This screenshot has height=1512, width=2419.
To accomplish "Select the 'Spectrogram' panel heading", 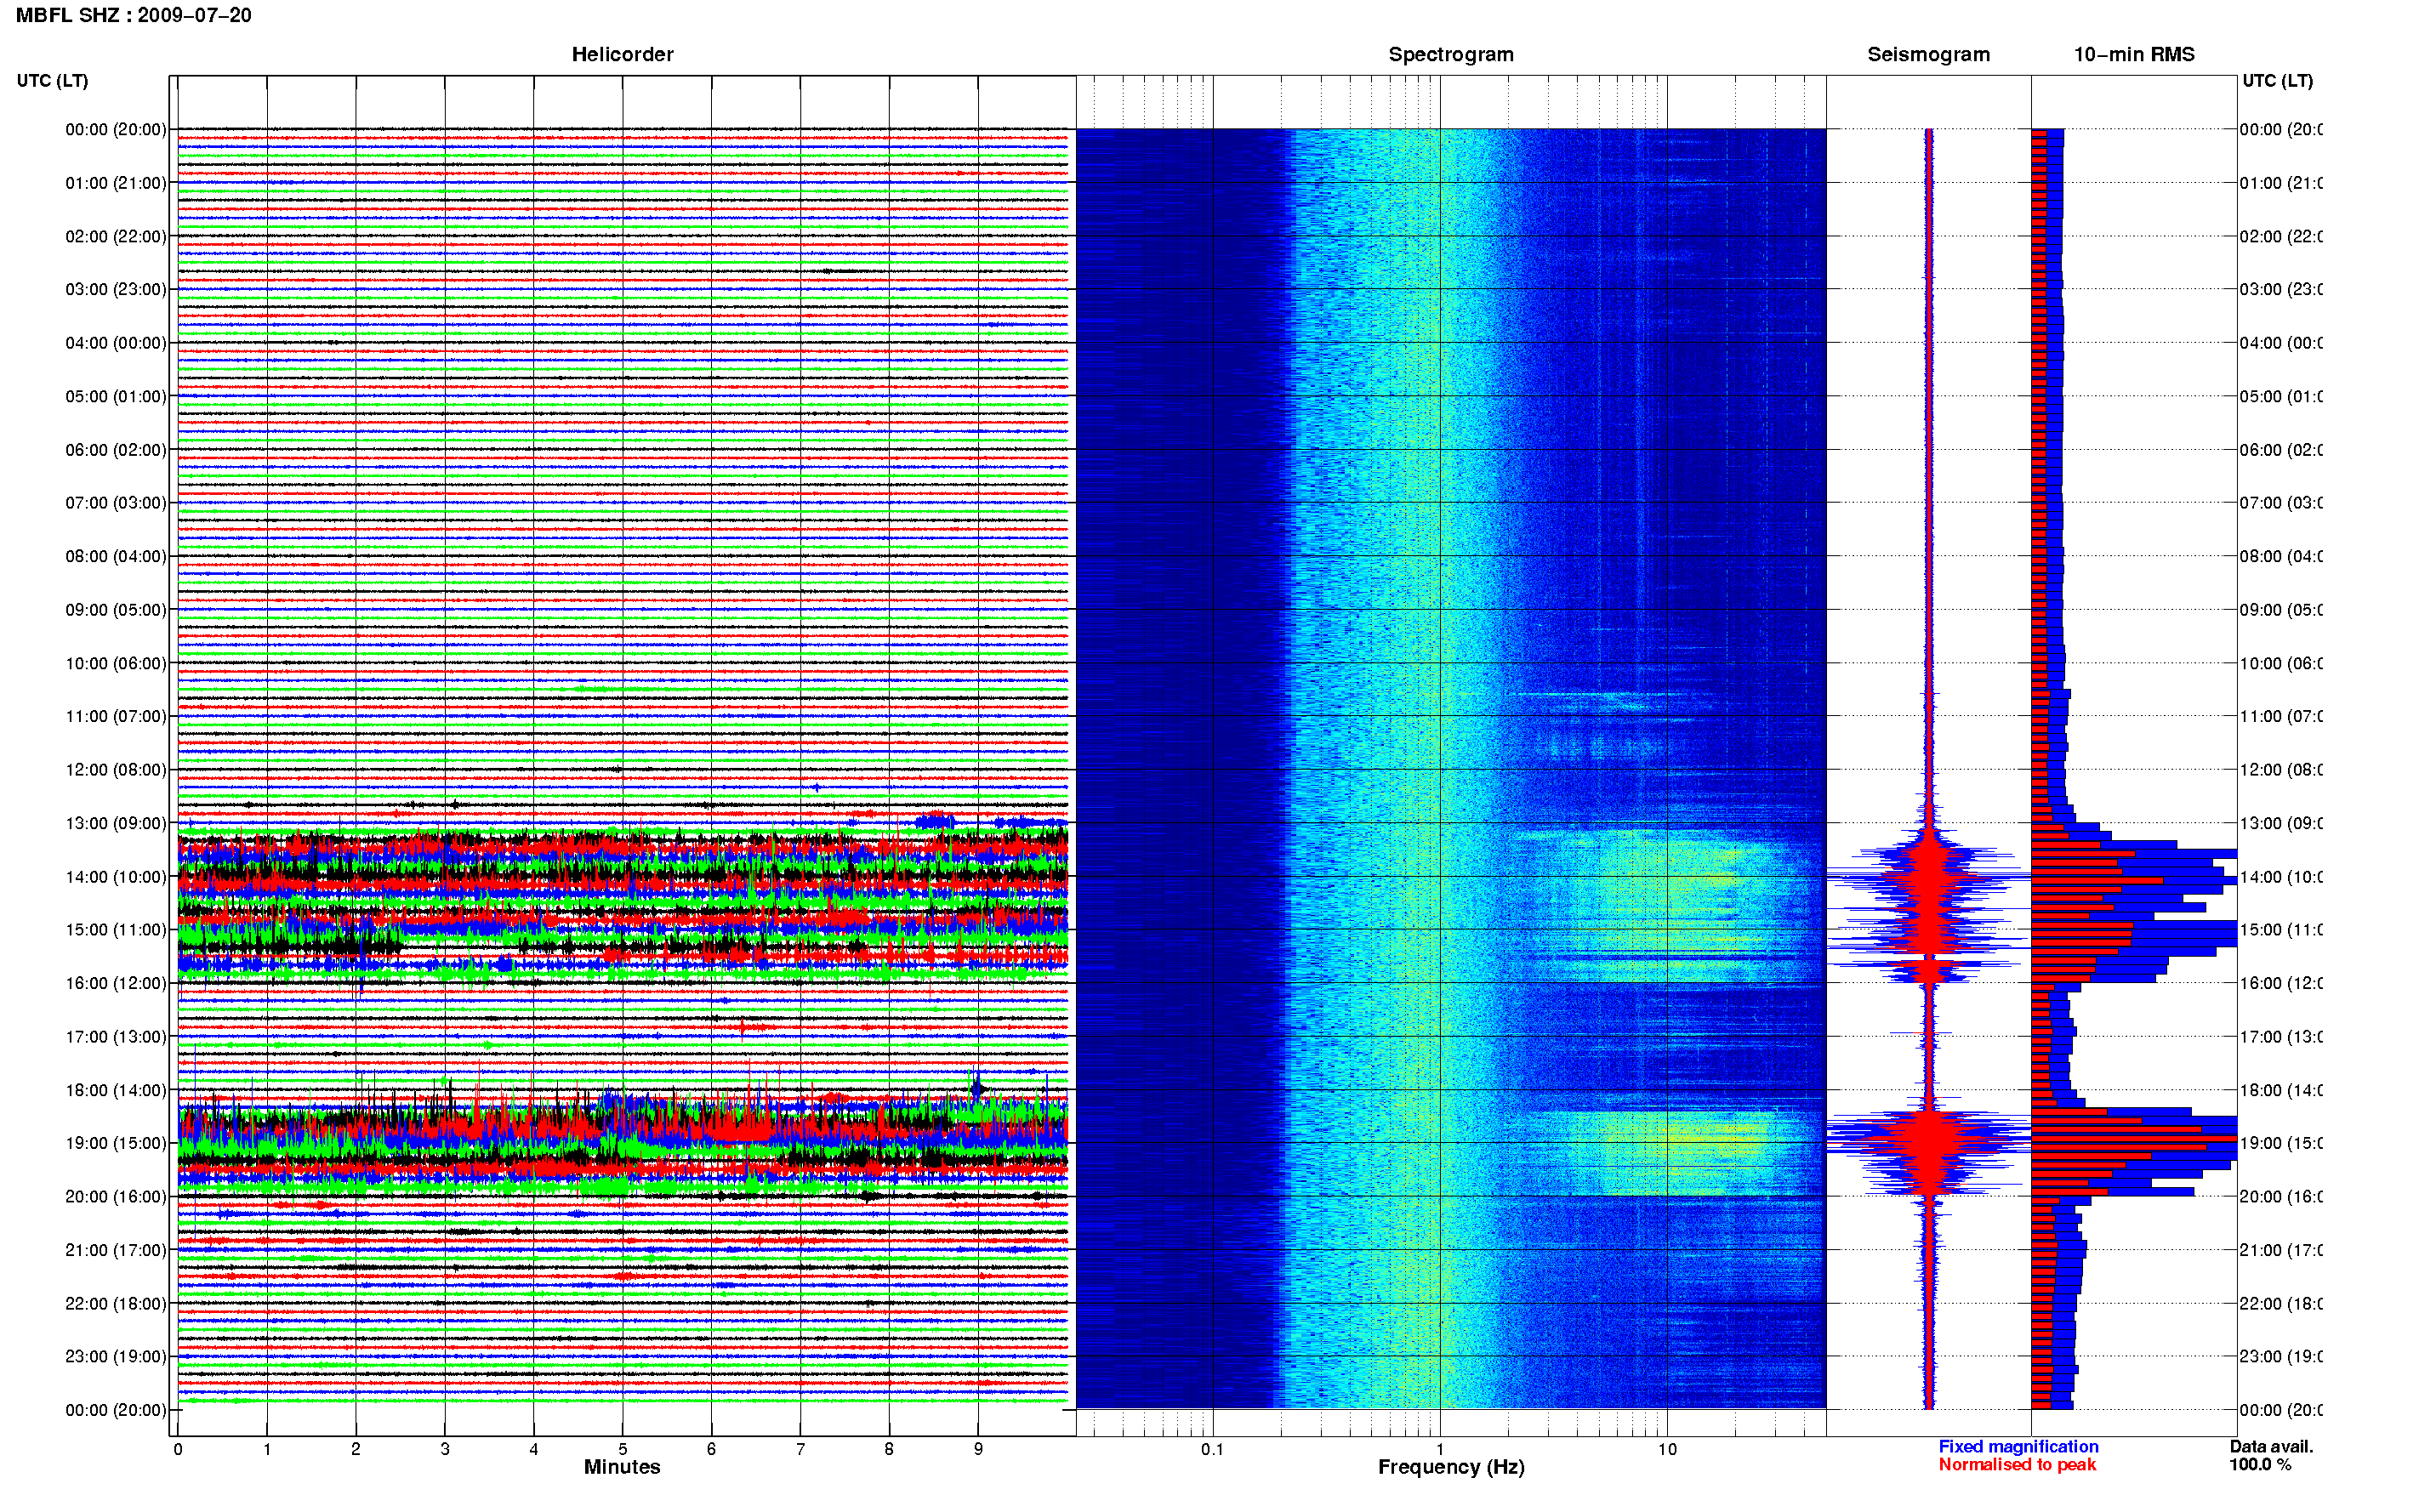I will [1450, 54].
